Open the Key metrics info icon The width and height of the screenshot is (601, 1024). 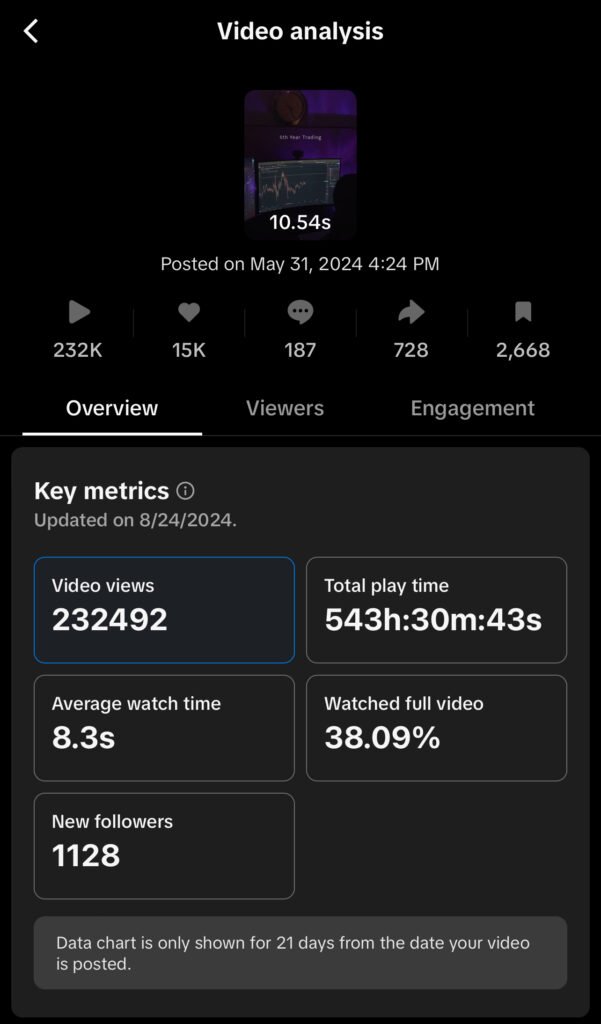pyautogui.click(x=185, y=491)
